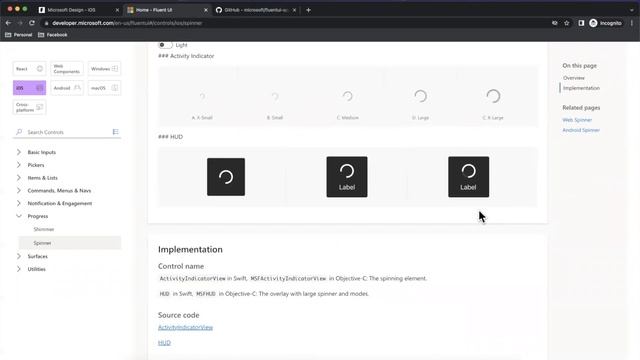This screenshot has height=360, width=640.
Task: Click the Large activity indicator spinner
Action: tap(420, 96)
